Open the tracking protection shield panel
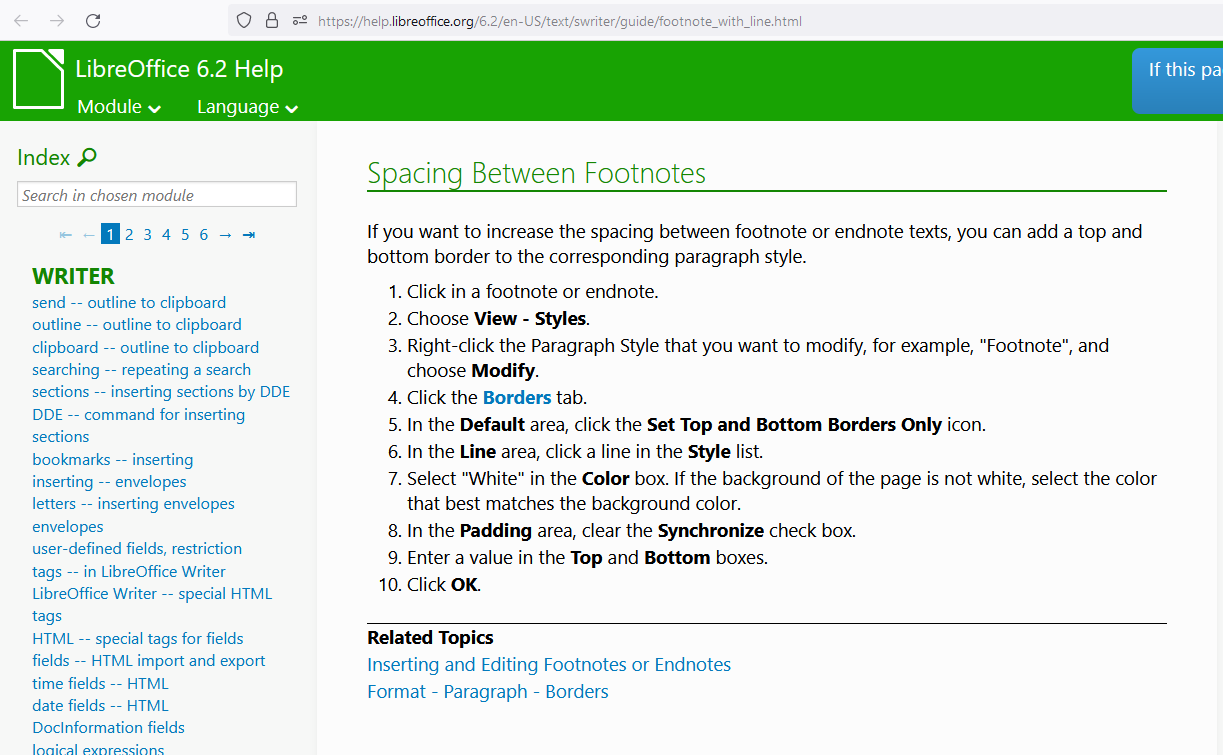The width and height of the screenshot is (1223, 755). click(240, 20)
